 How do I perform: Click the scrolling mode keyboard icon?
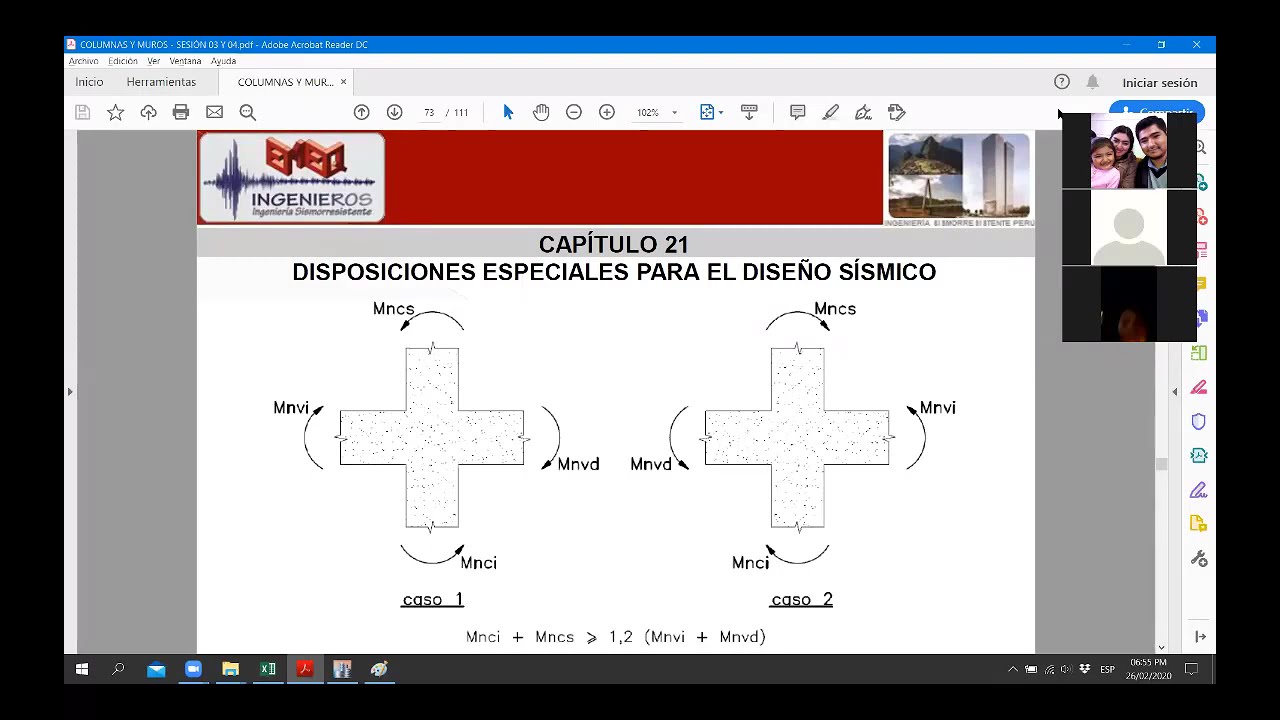749,112
